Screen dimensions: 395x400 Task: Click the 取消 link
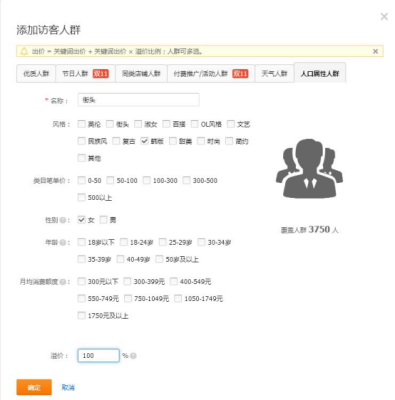pyautogui.click(x=68, y=387)
